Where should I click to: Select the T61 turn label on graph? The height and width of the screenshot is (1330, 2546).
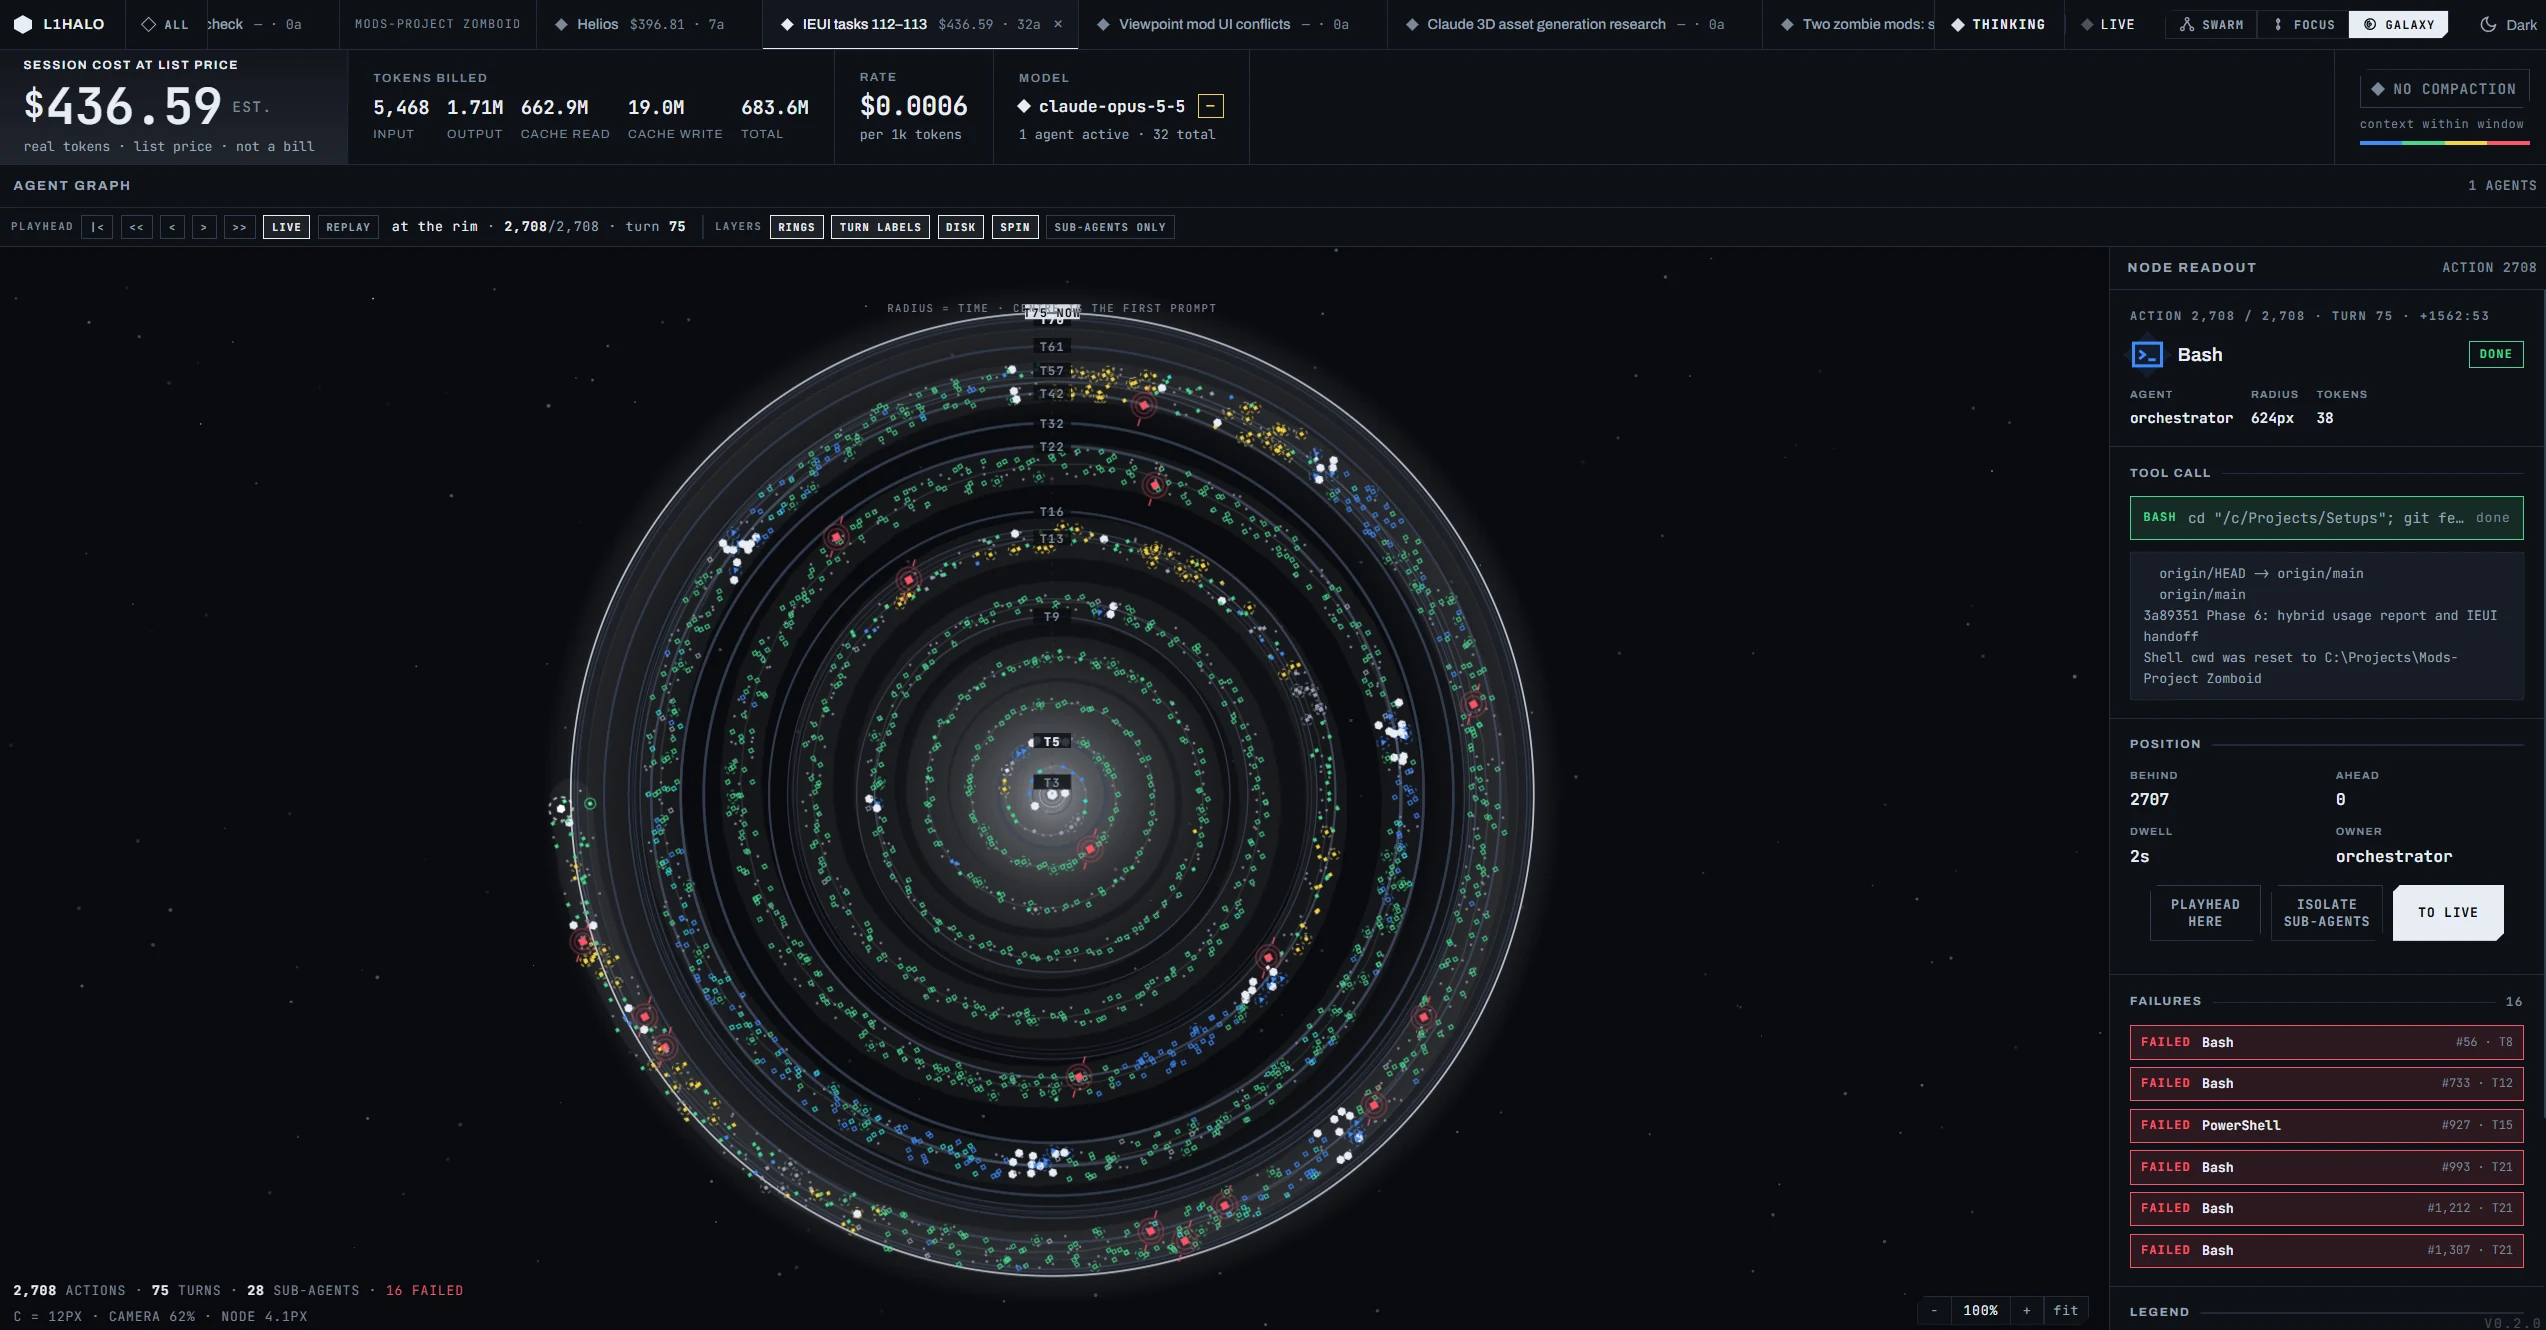point(1051,347)
